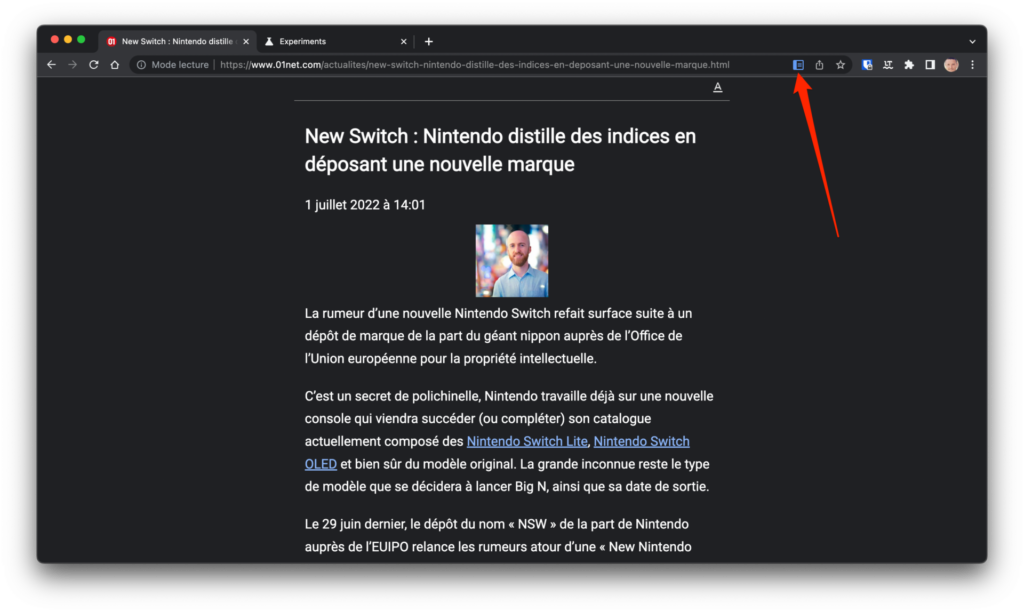The width and height of the screenshot is (1024, 612).
Task: Click the paragraph starting La rumeur d'une
Action: tap(499, 336)
